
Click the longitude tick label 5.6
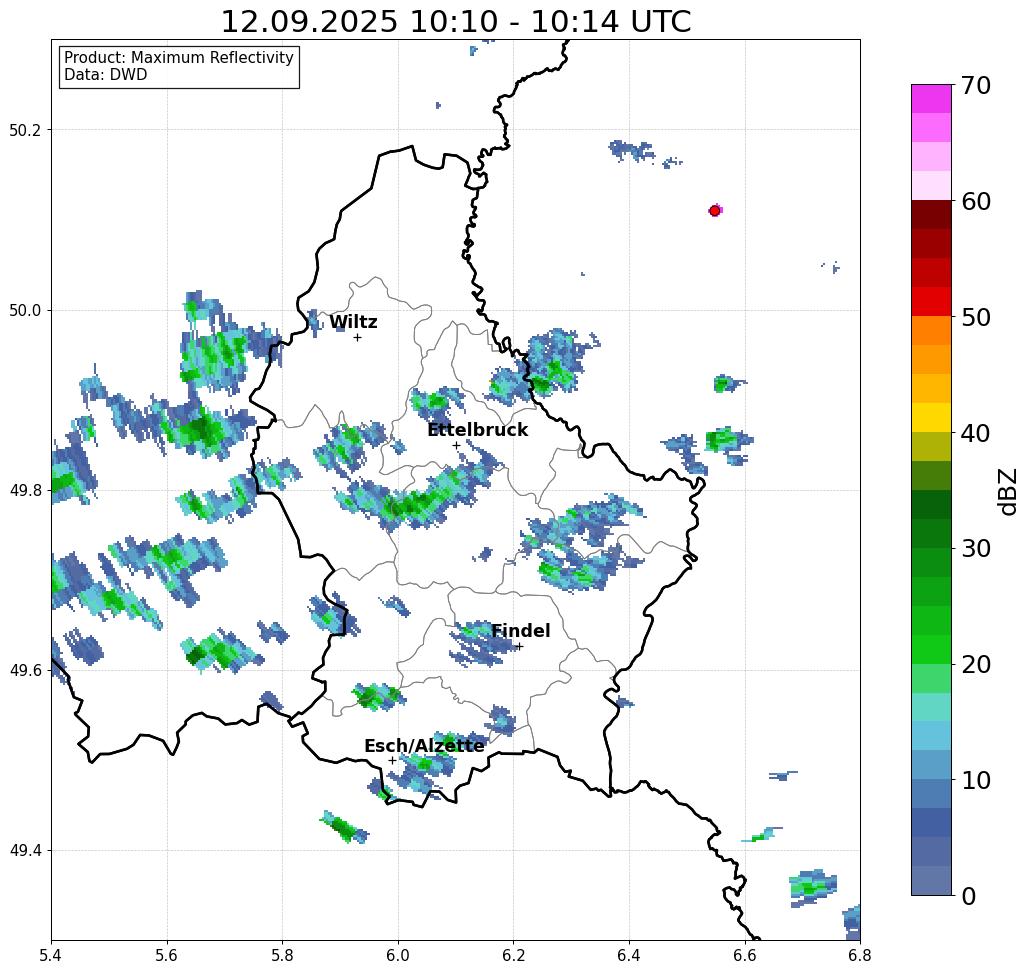[167, 955]
